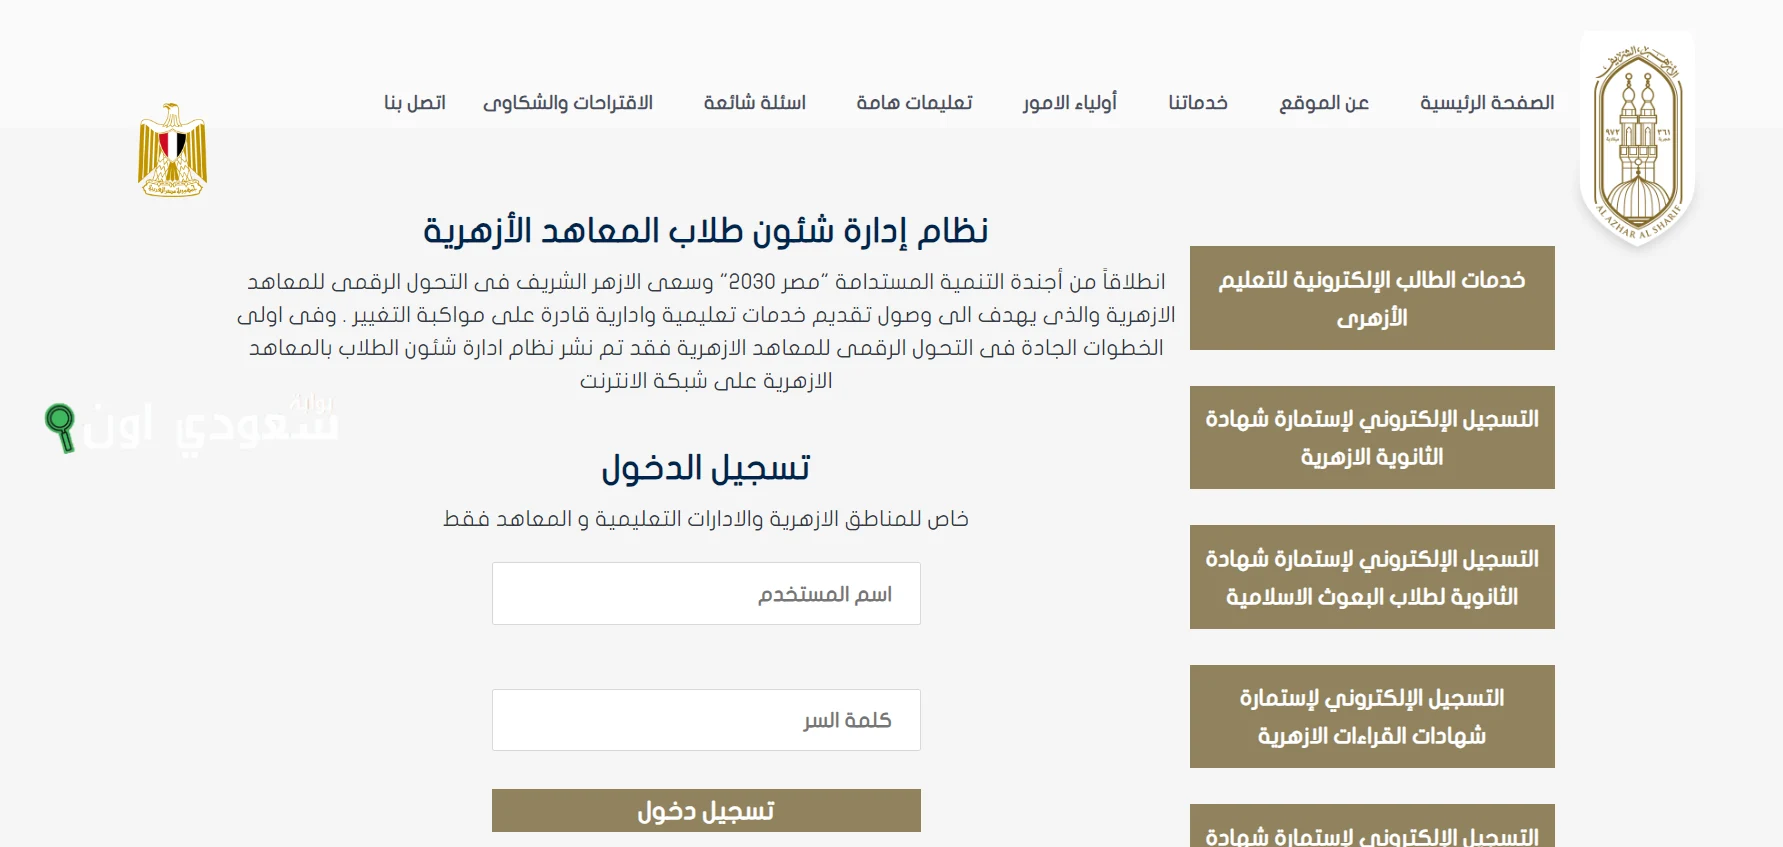Click the كلمة السر password field
This screenshot has width=1783, height=847.
click(x=706, y=720)
